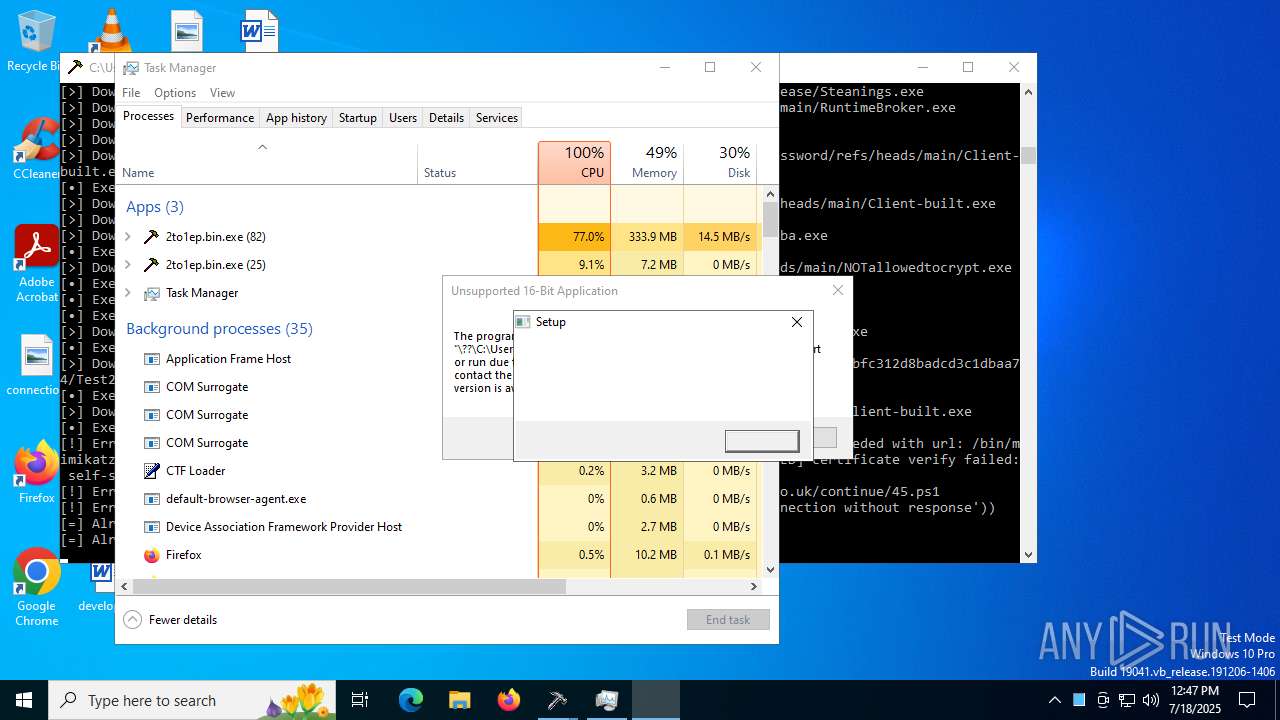The image size is (1280, 720).
Task: Switch to Services tab
Action: point(497,117)
